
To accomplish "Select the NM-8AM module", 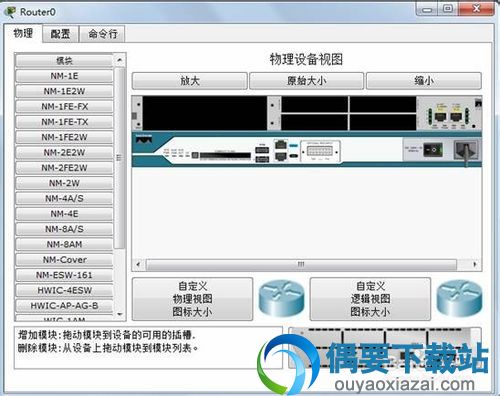I will tap(64, 244).
